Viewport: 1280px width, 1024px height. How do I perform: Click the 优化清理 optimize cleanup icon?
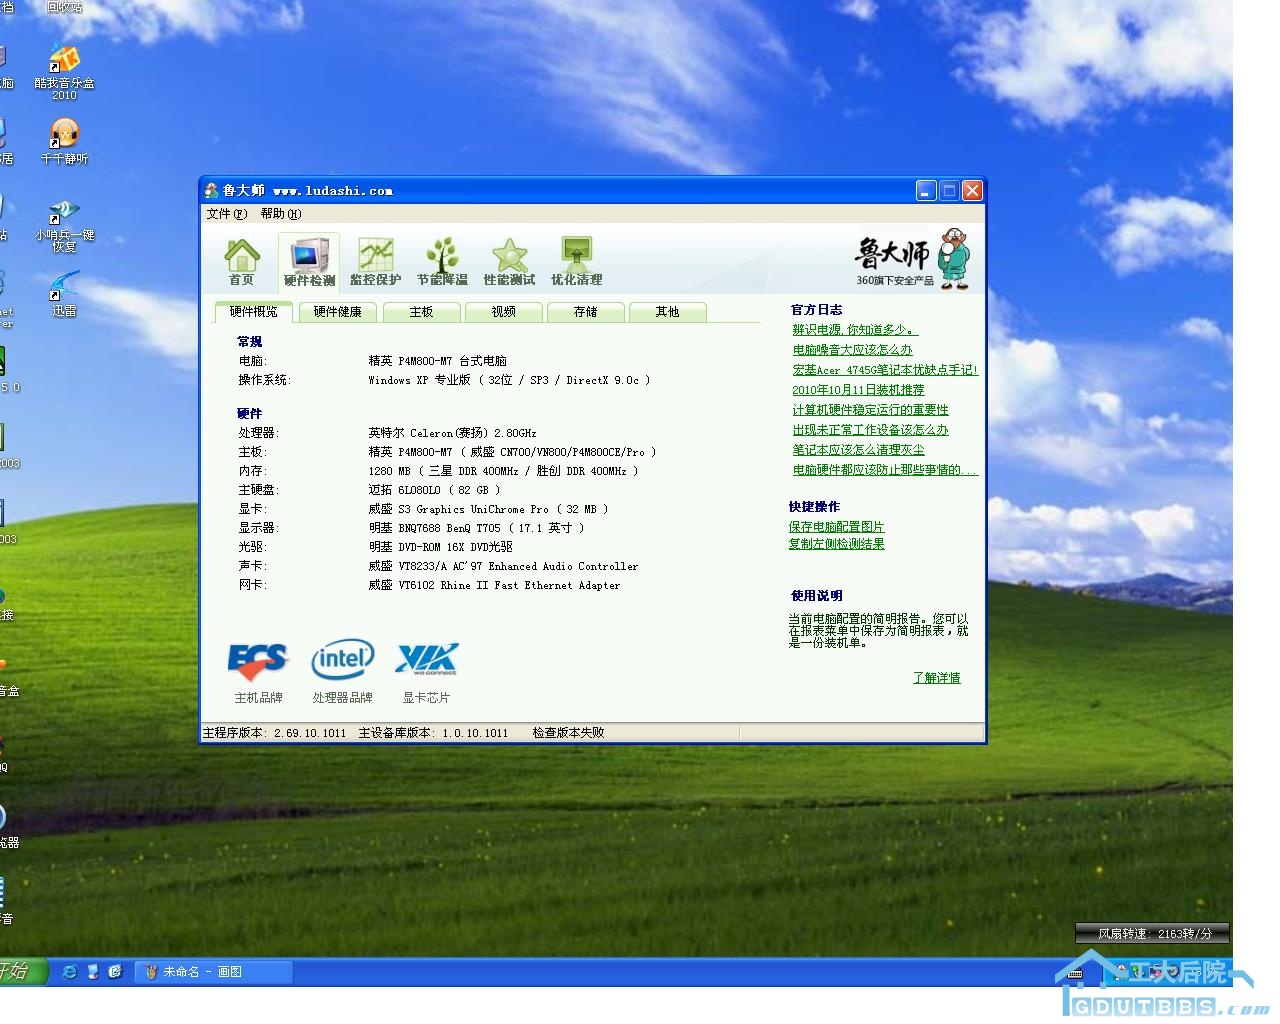tap(576, 262)
